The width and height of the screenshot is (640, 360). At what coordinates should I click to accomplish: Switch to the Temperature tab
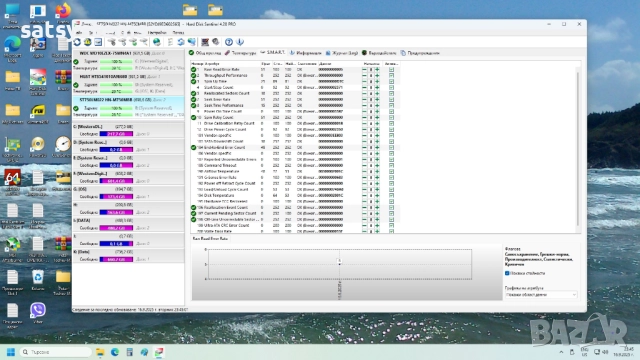(x=240, y=53)
